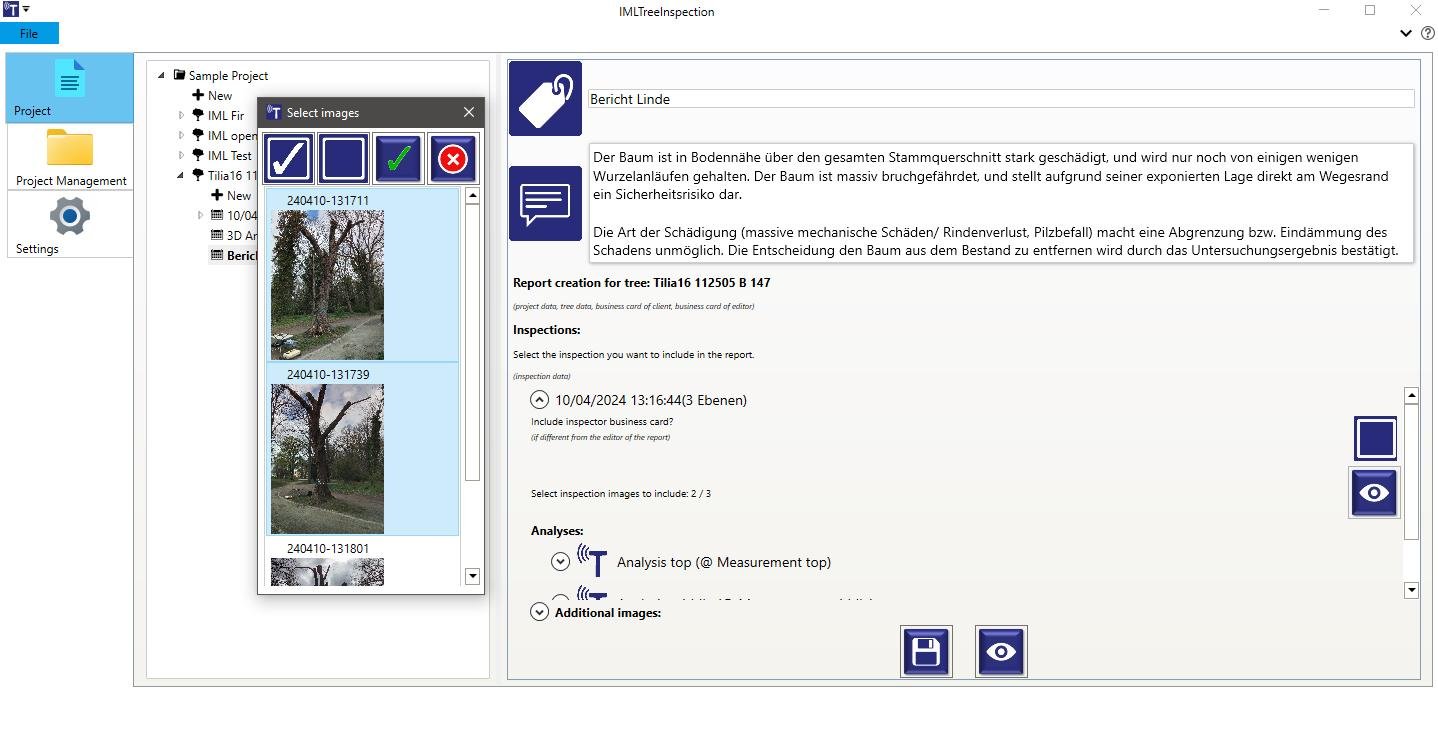Expand Additional images section
The height and width of the screenshot is (741, 1438).
pos(539,611)
